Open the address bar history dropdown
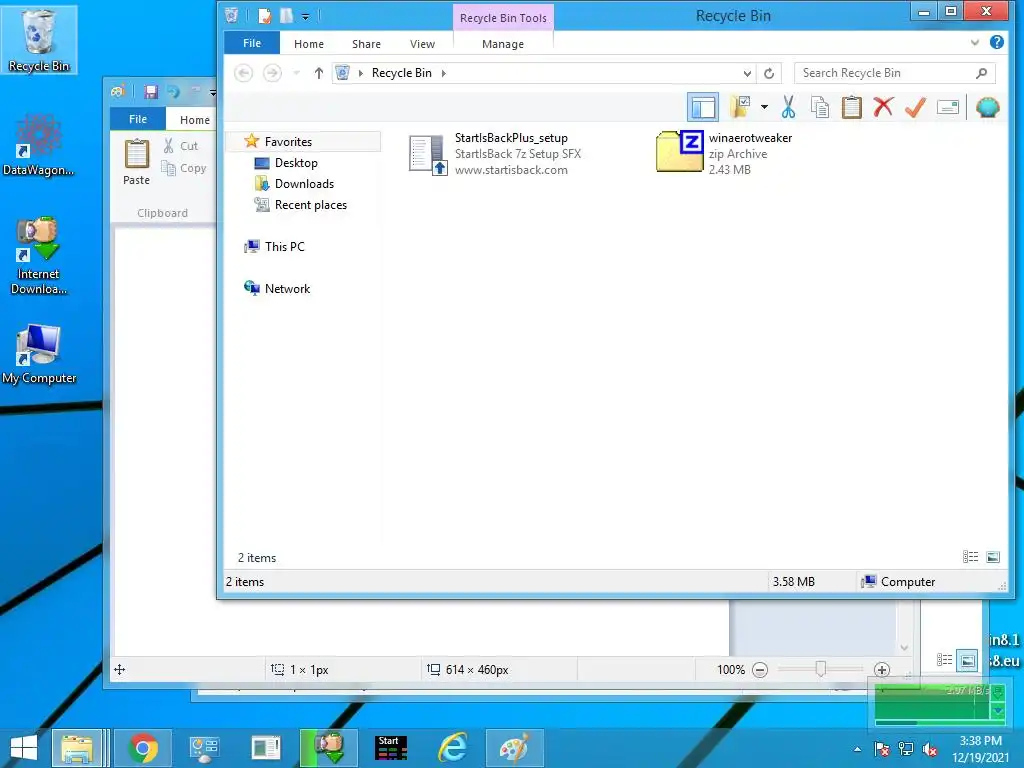The height and width of the screenshot is (768, 1024). click(x=747, y=73)
